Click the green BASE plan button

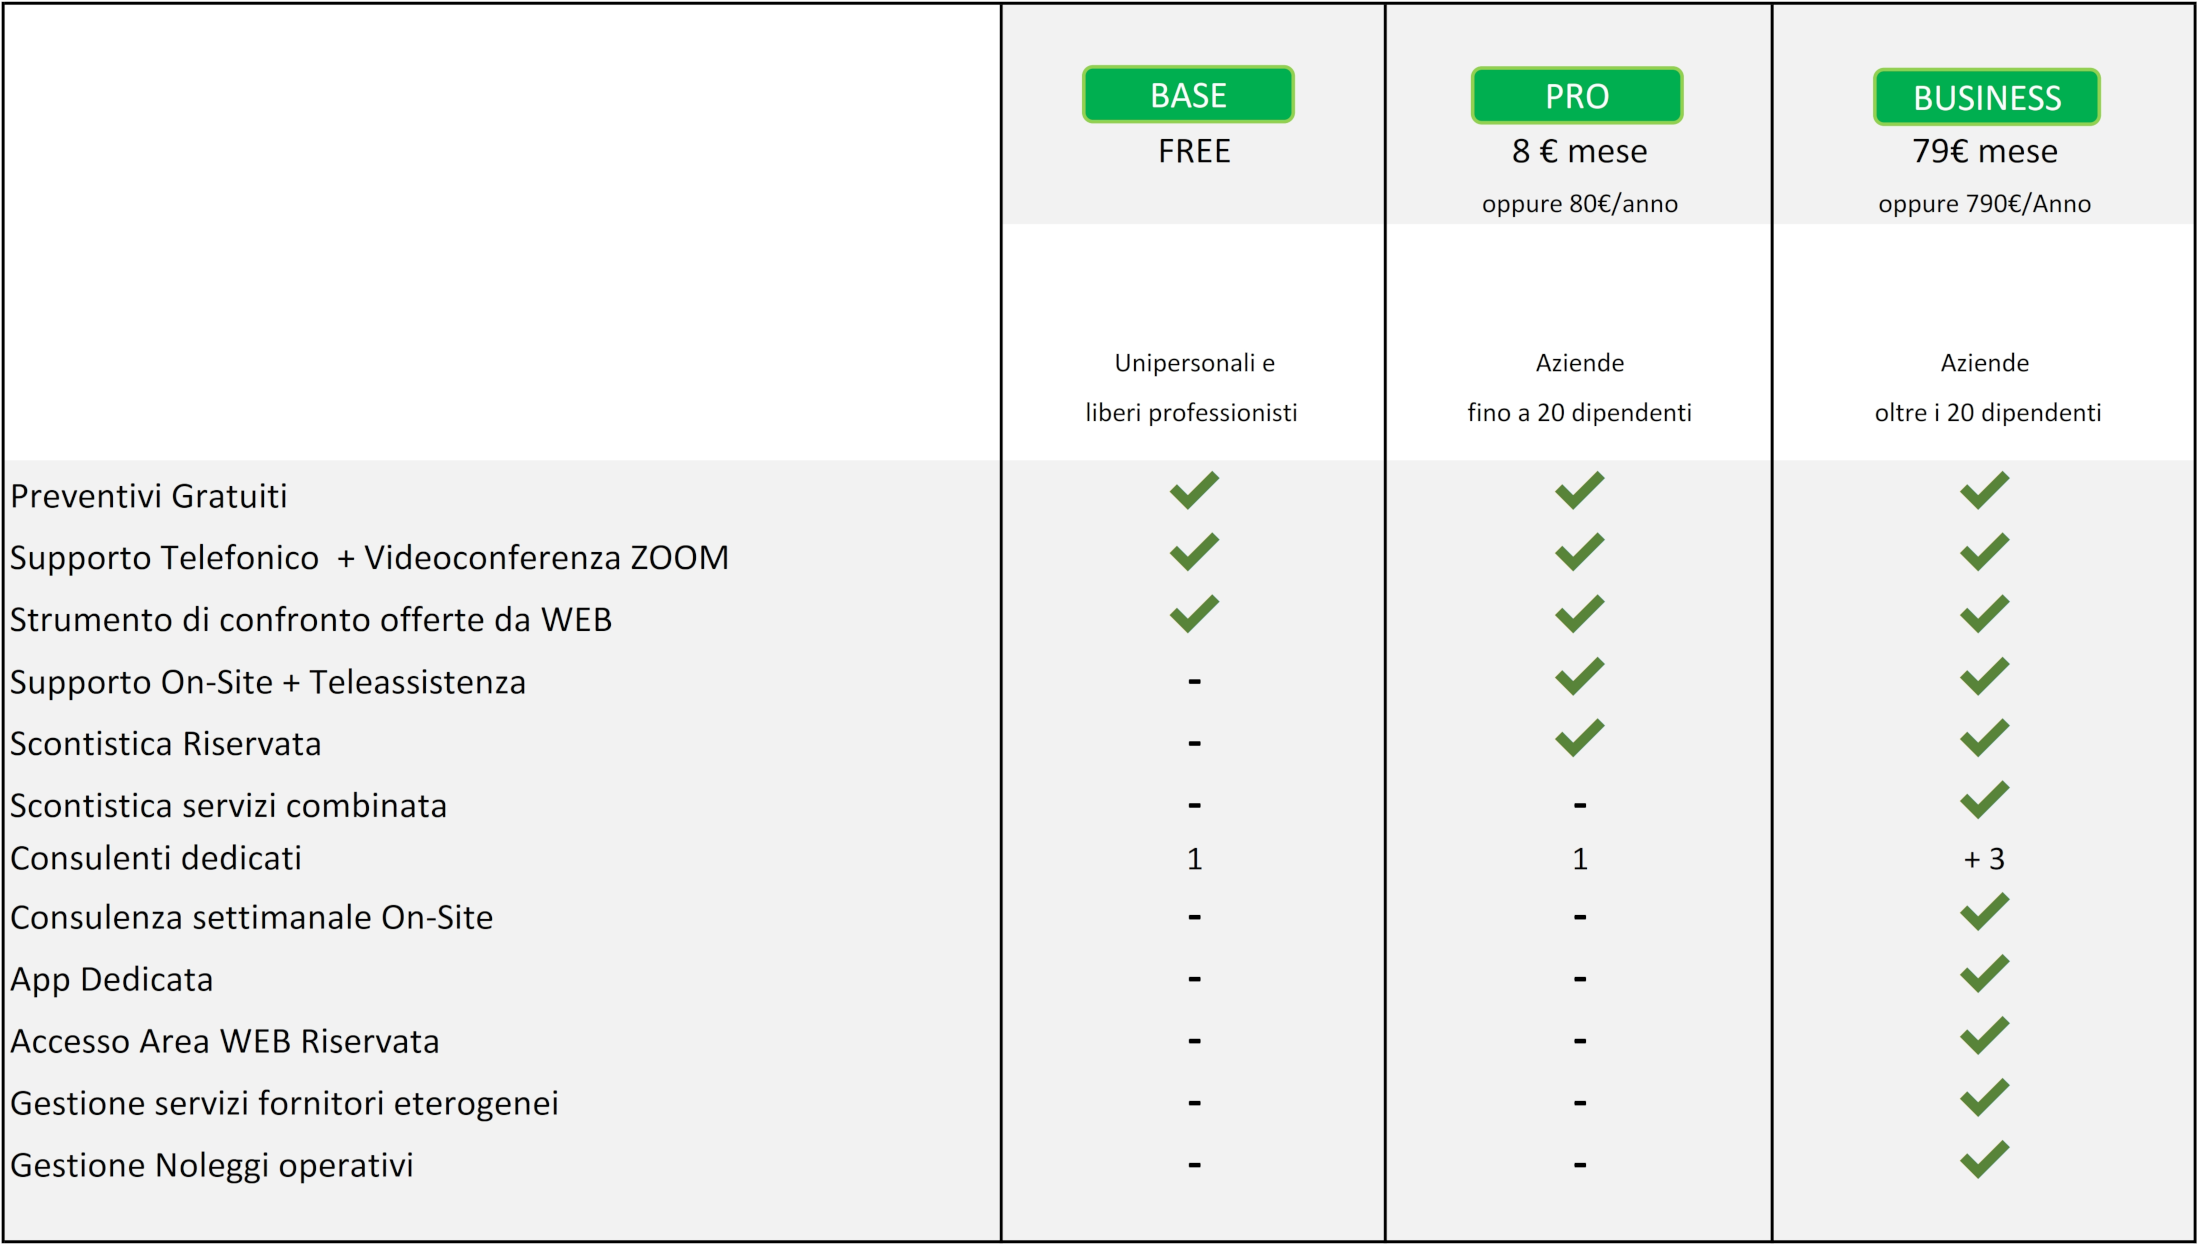click(1188, 95)
